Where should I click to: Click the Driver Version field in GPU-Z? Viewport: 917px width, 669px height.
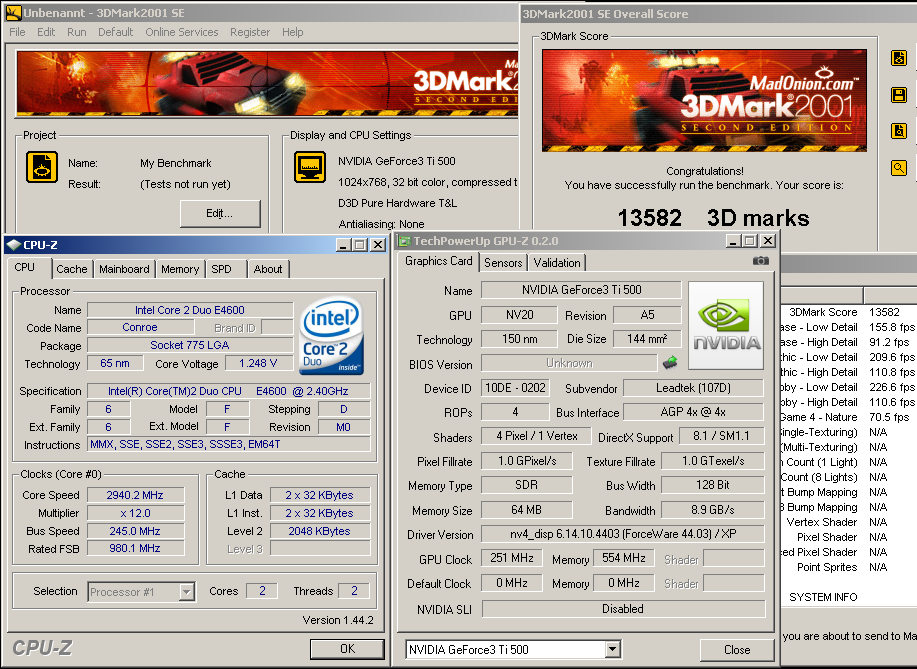coord(623,534)
